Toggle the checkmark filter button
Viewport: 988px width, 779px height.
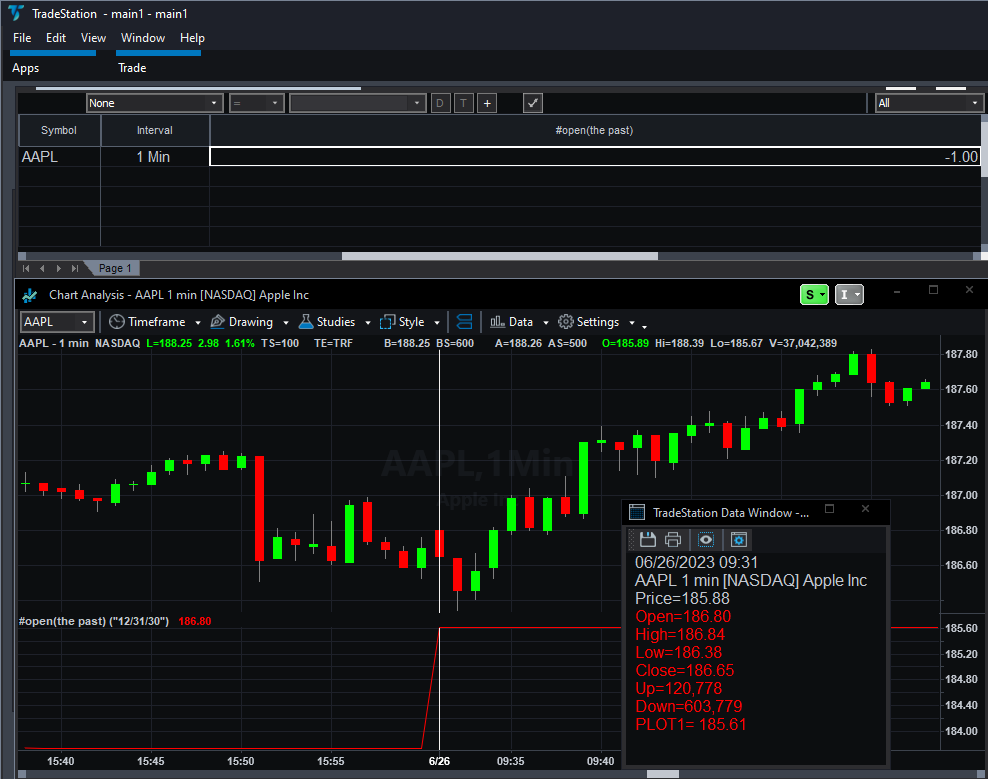pos(533,103)
